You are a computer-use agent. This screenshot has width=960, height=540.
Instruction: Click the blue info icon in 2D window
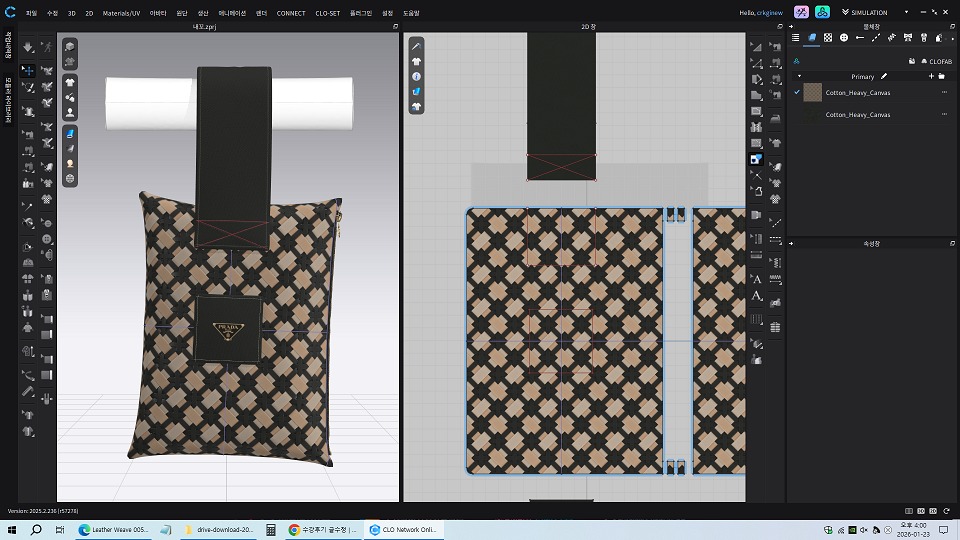416,76
